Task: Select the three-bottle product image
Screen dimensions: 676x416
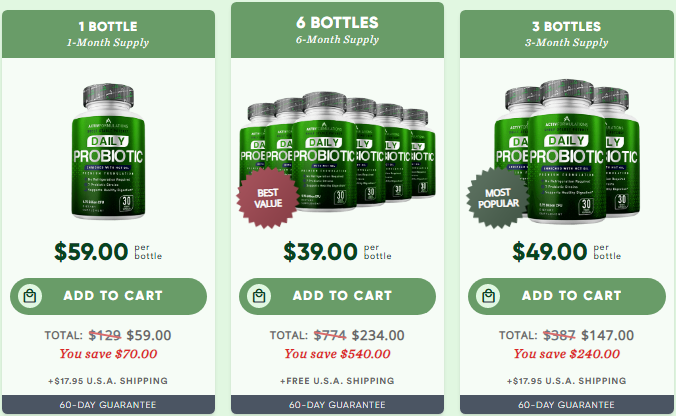Action: (567, 151)
